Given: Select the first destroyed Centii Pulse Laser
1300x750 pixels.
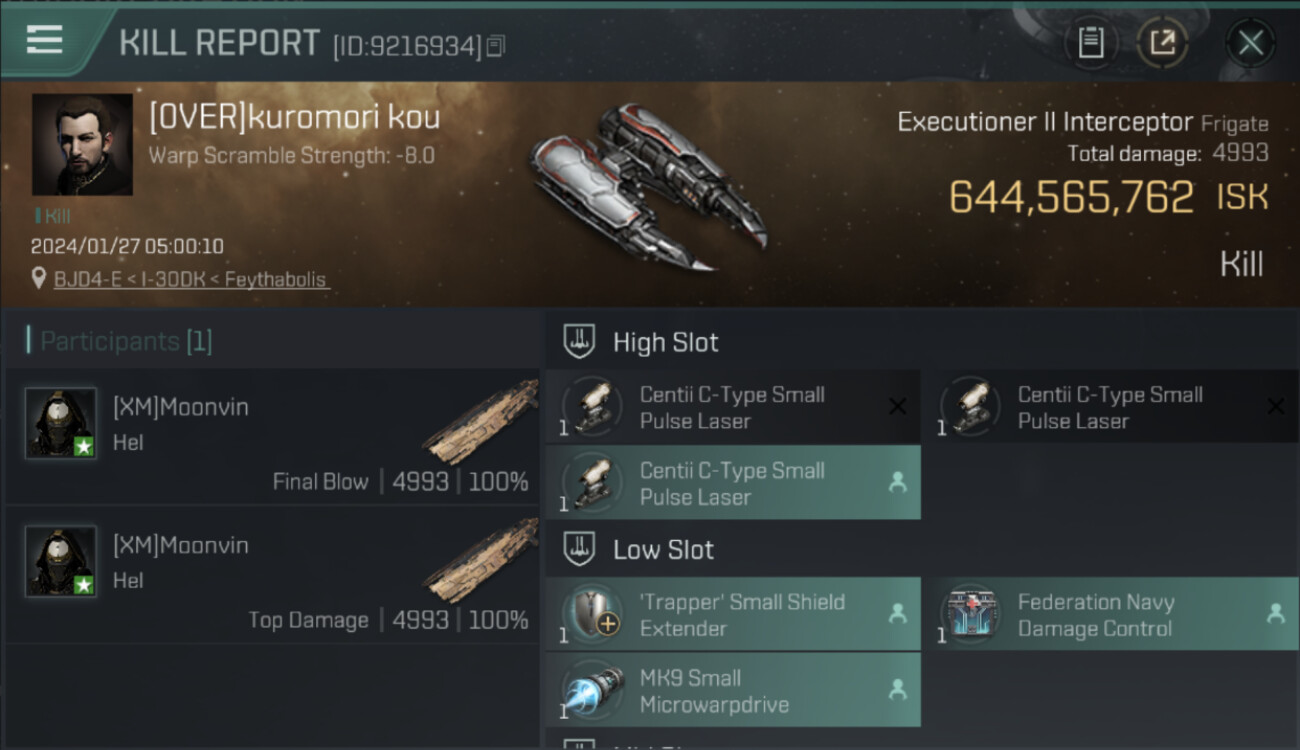Looking at the screenshot, I should click(733, 407).
